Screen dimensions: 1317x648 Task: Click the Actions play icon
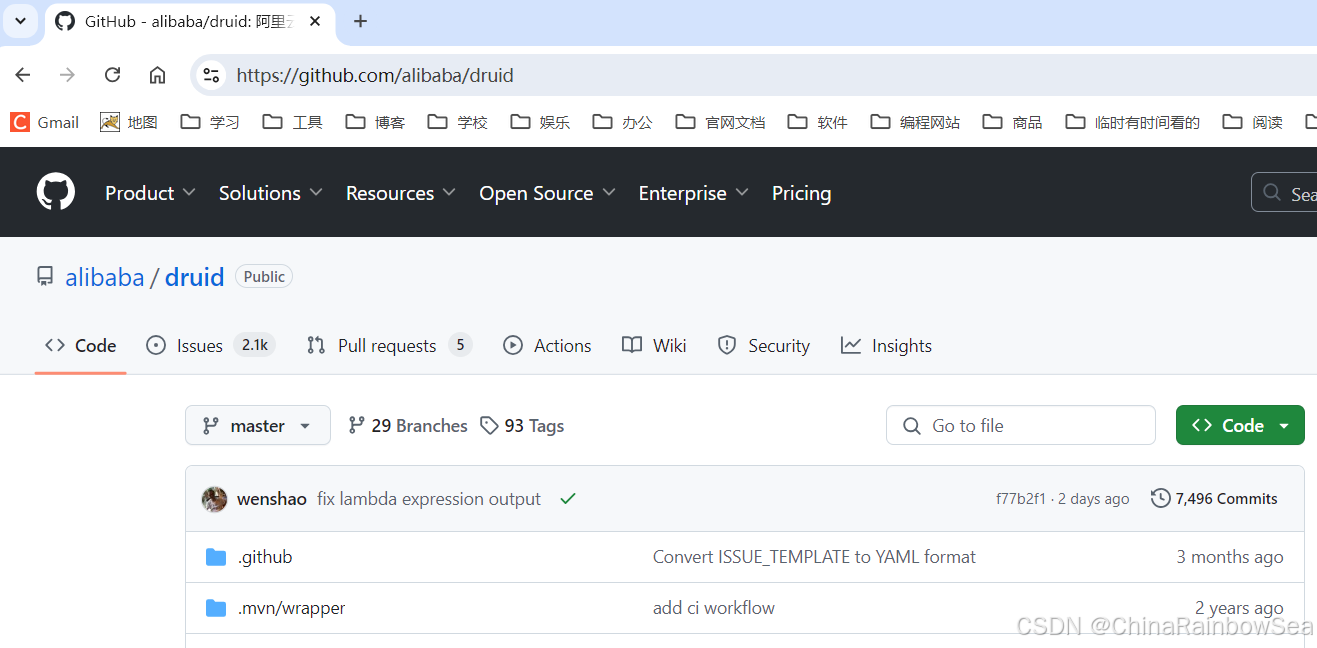click(x=514, y=345)
